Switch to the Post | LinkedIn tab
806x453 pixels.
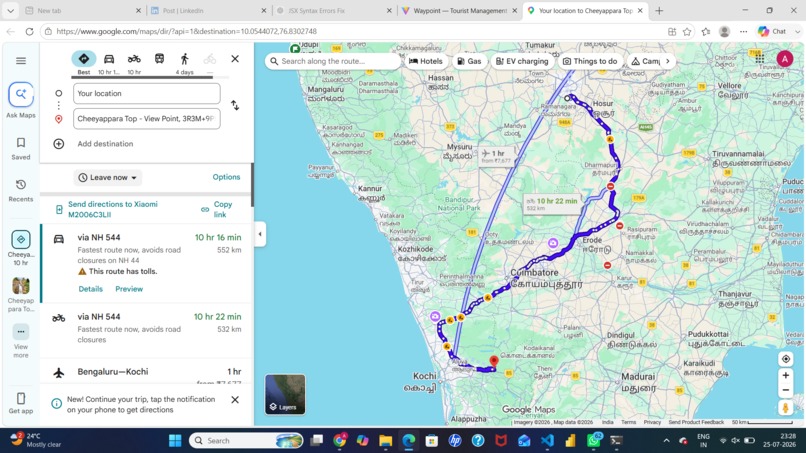[207, 10]
